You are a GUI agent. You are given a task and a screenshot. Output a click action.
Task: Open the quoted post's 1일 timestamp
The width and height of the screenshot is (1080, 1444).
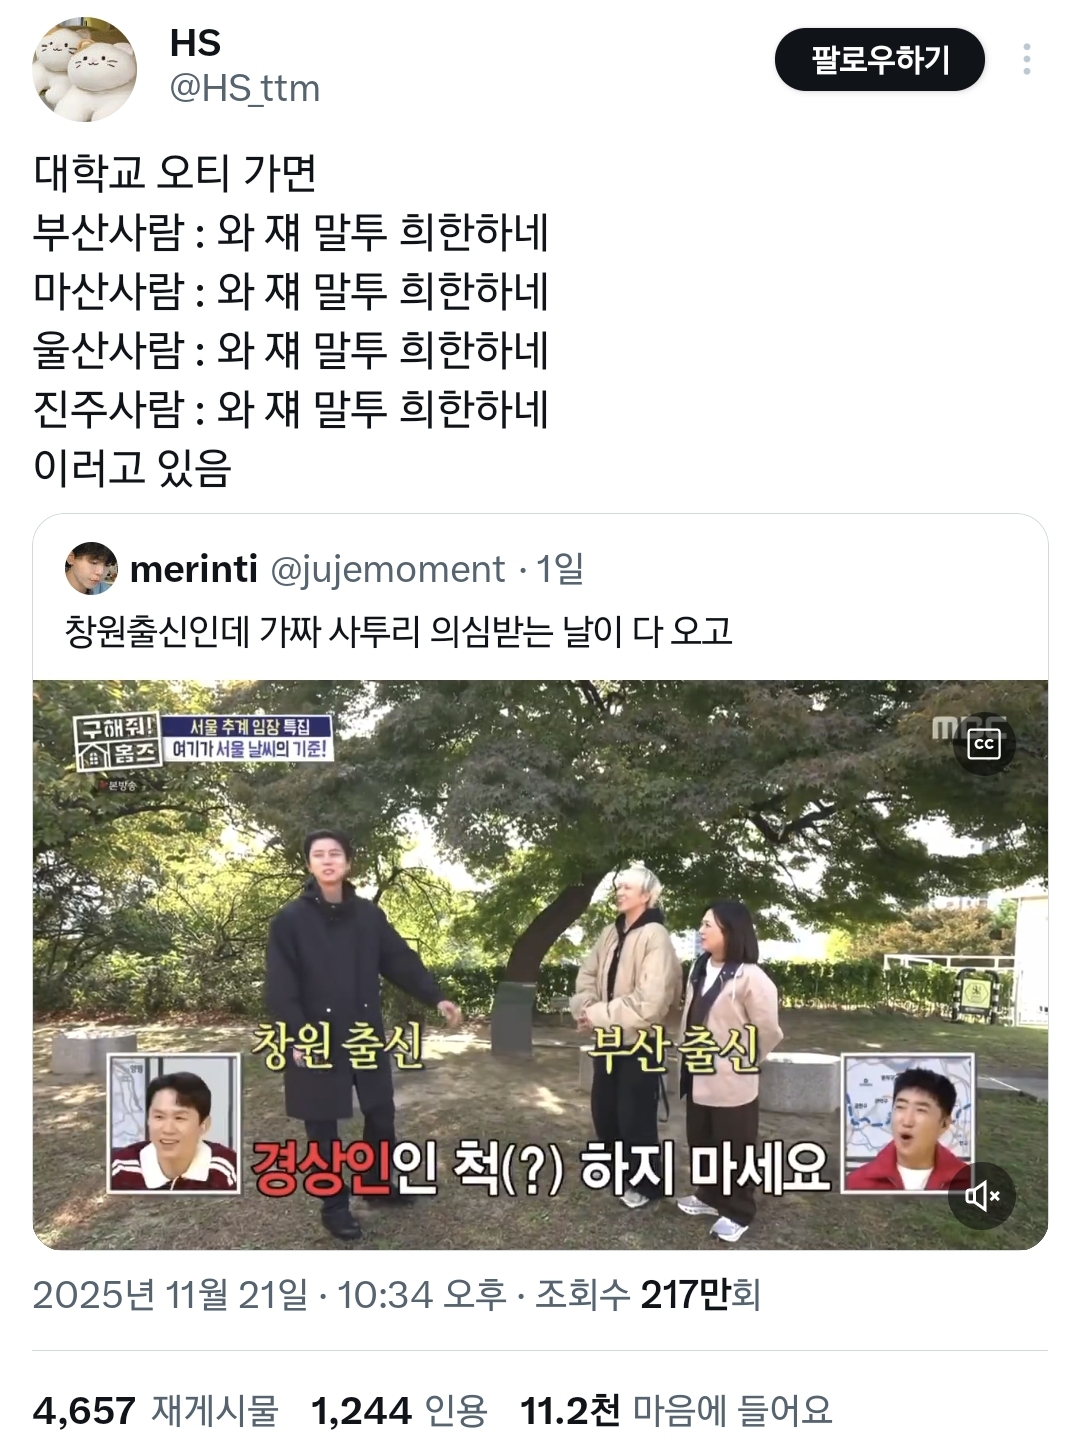tap(560, 569)
